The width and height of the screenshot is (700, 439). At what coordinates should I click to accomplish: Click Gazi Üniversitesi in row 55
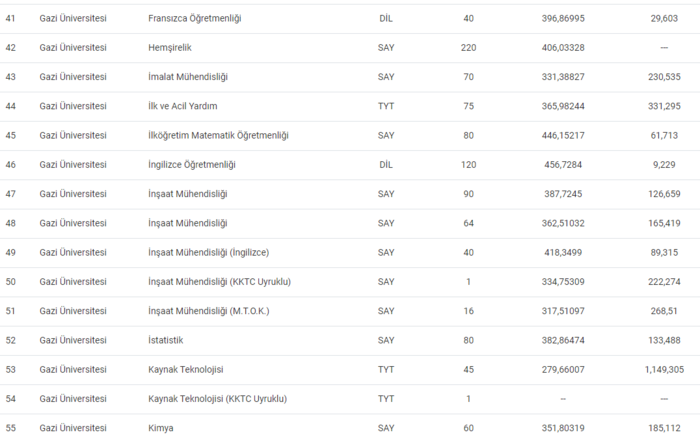tap(73, 428)
